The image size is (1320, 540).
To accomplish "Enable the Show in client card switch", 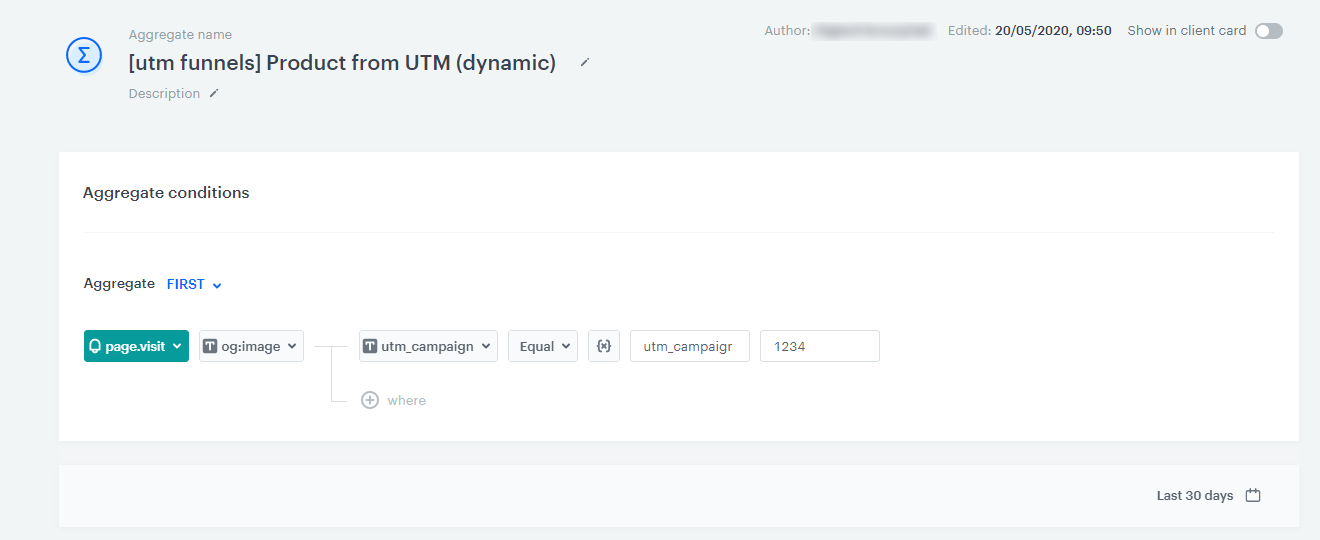I will pos(1268,31).
